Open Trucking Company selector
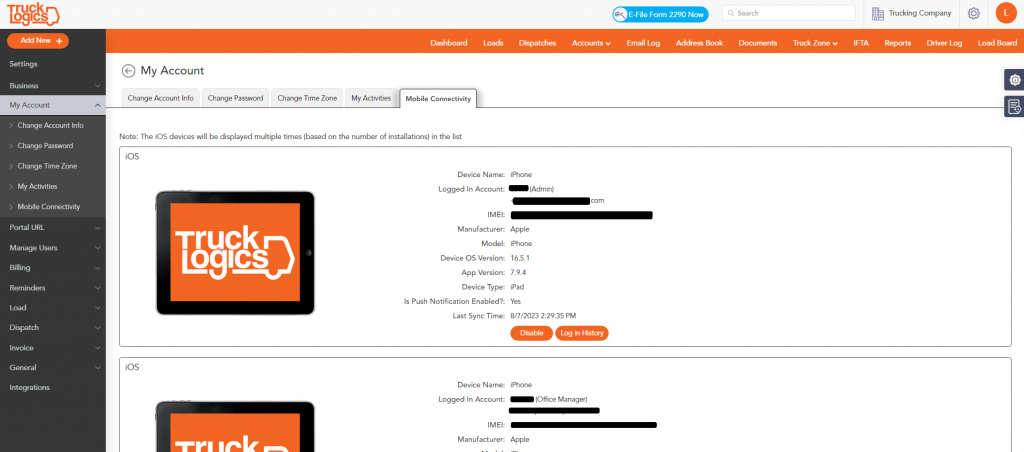The image size is (1024, 452). click(912, 13)
